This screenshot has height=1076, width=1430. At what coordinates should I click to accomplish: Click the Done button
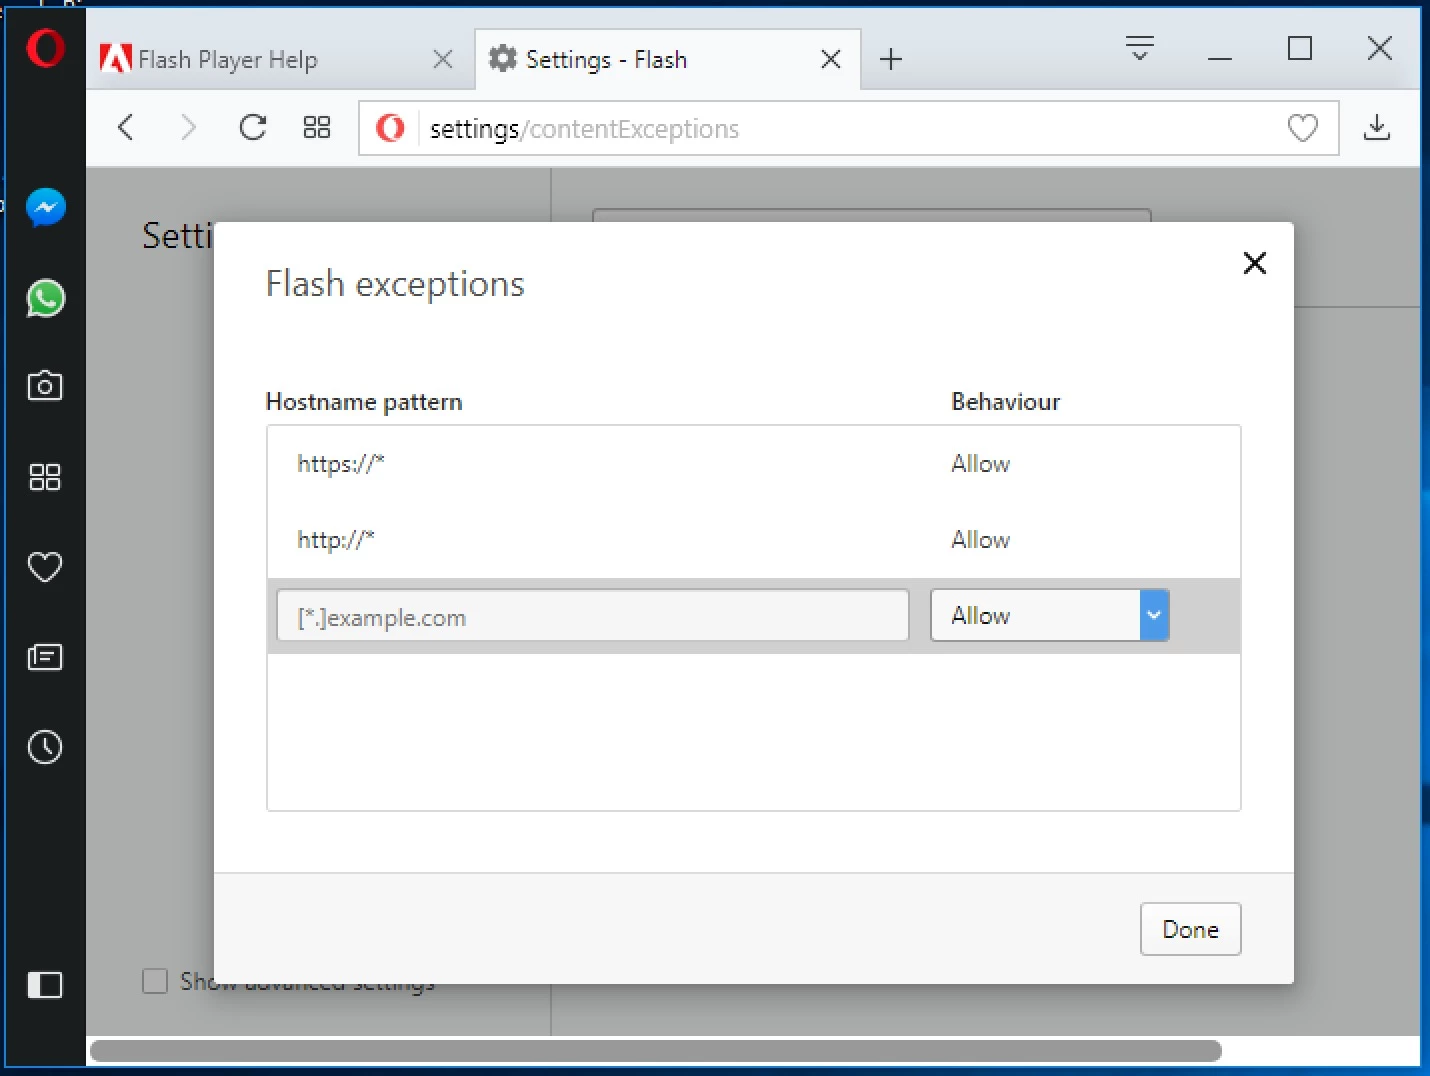pyautogui.click(x=1190, y=929)
